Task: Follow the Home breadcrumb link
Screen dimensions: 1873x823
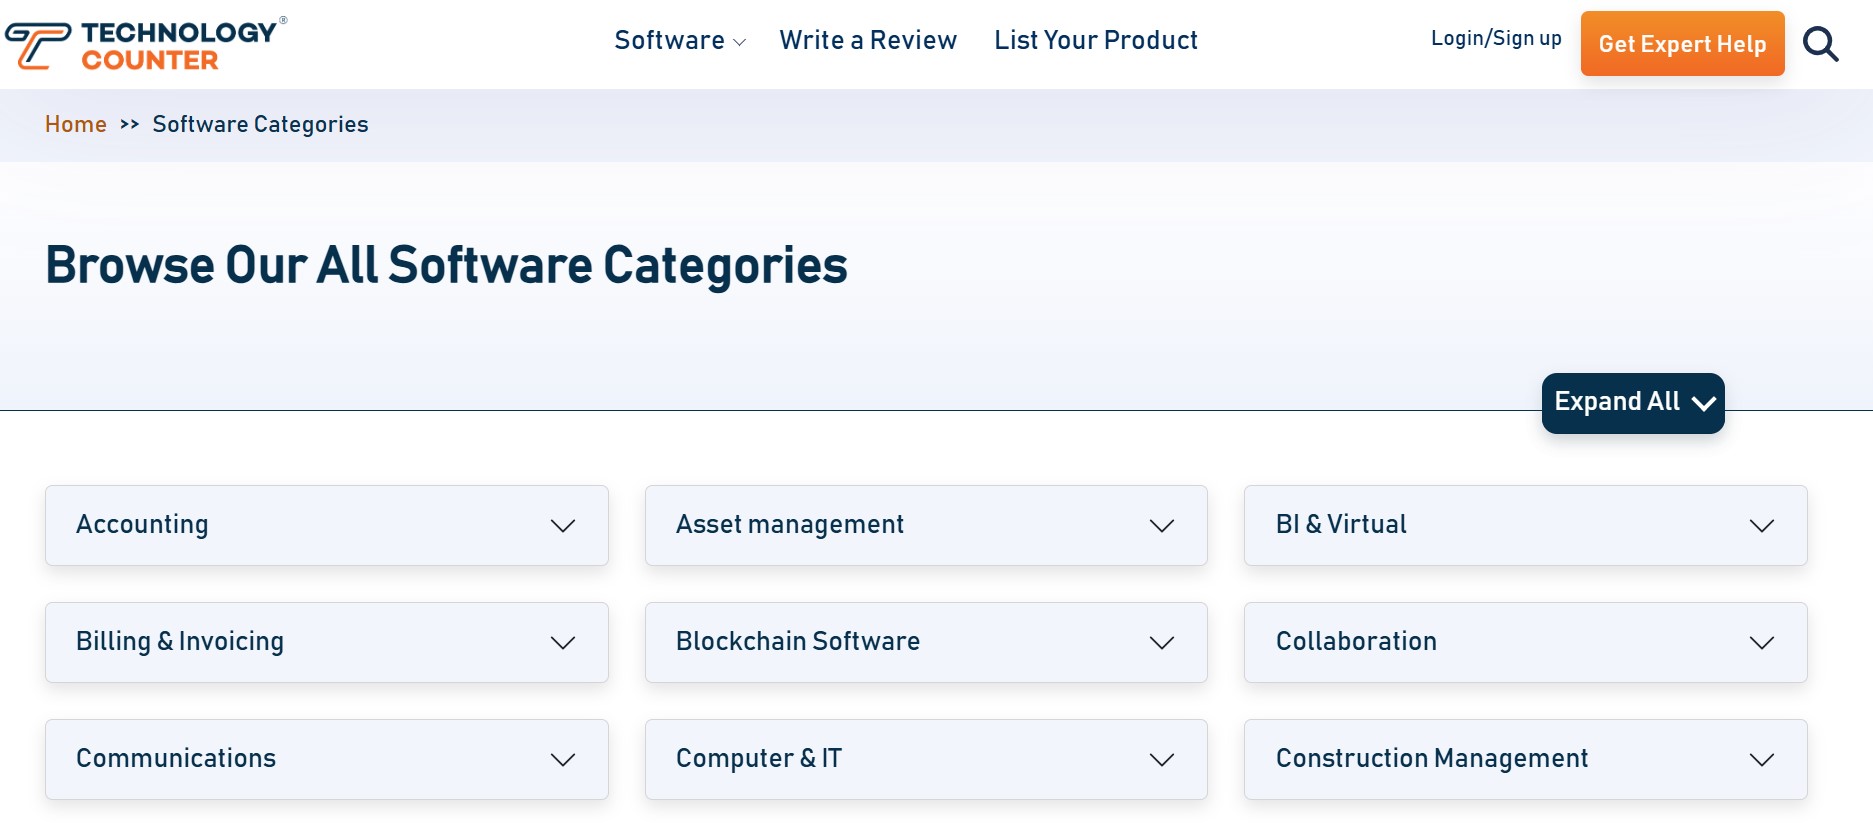Action: coord(76,124)
